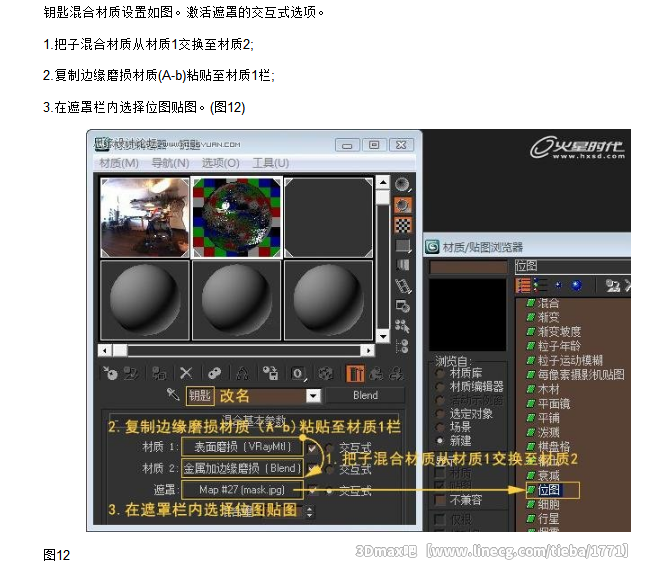
Task: Click the Reset Map X icon
Action: pyautogui.click(x=185, y=372)
